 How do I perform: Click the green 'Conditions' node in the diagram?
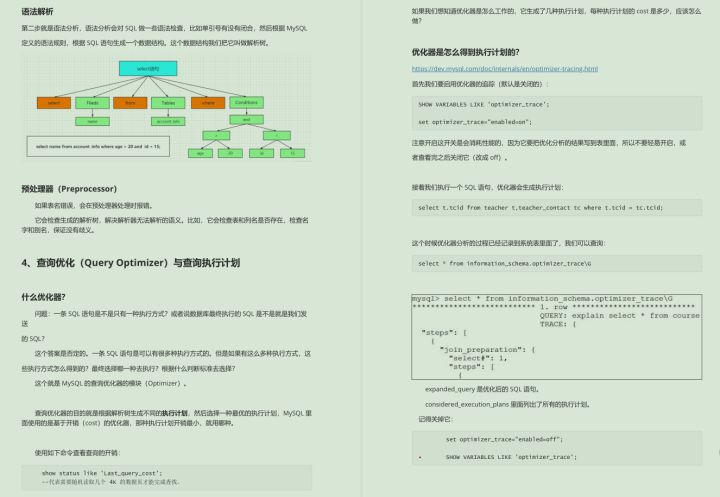click(x=247, y=102)
